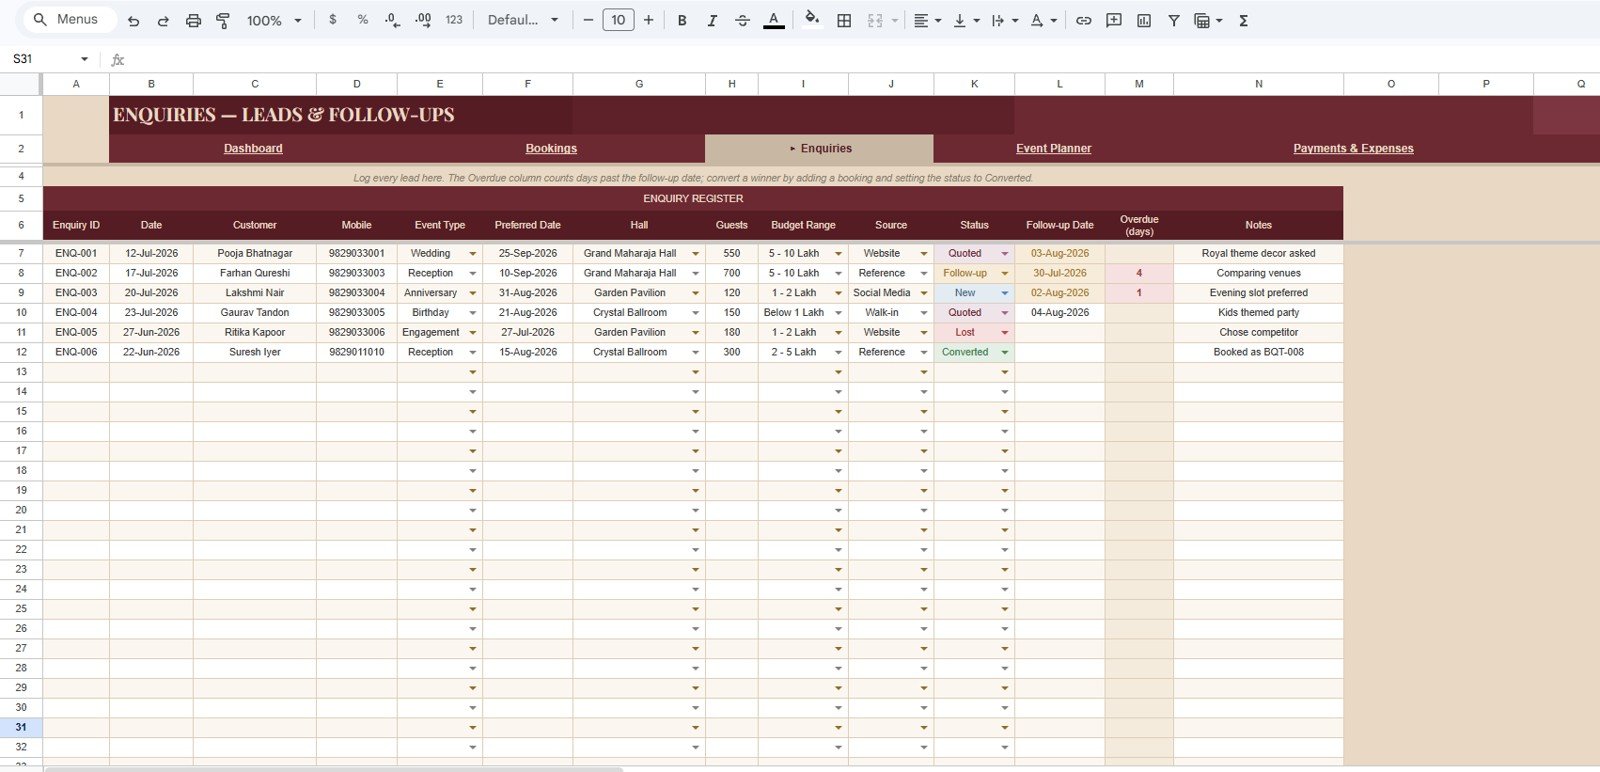Open horizontal align options
Viewport: 1600px width, 772px height.
pyautogui.click(x=927, y=20)
